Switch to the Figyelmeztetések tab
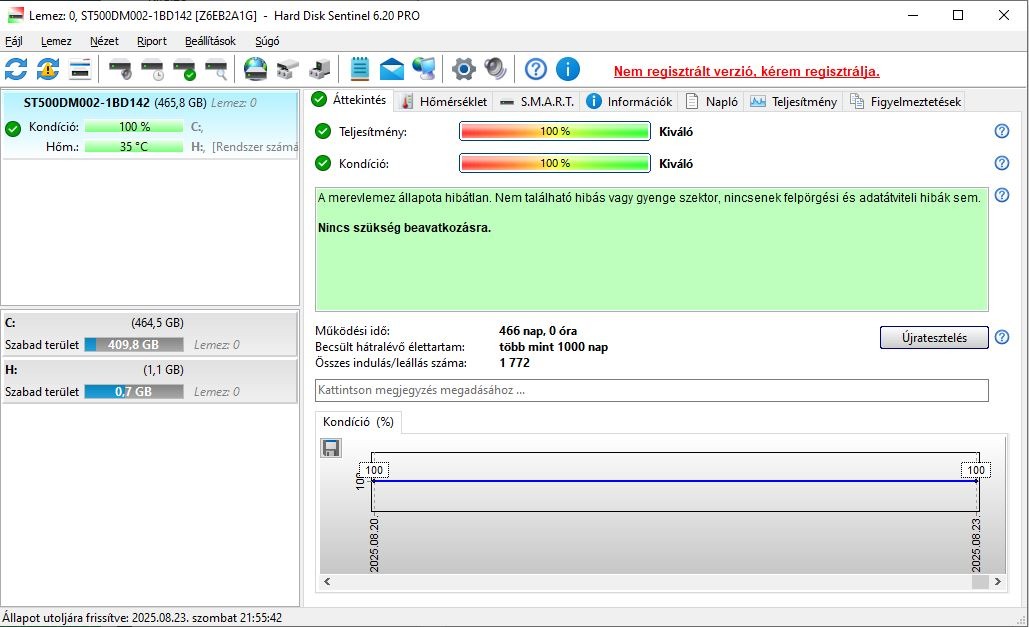Viewport: 1029px width, 627px height. pos(905,102)
